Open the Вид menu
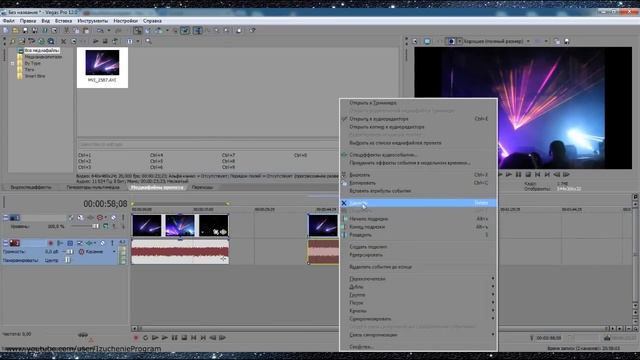Viewport: 640px width, 360px height. 46,21
